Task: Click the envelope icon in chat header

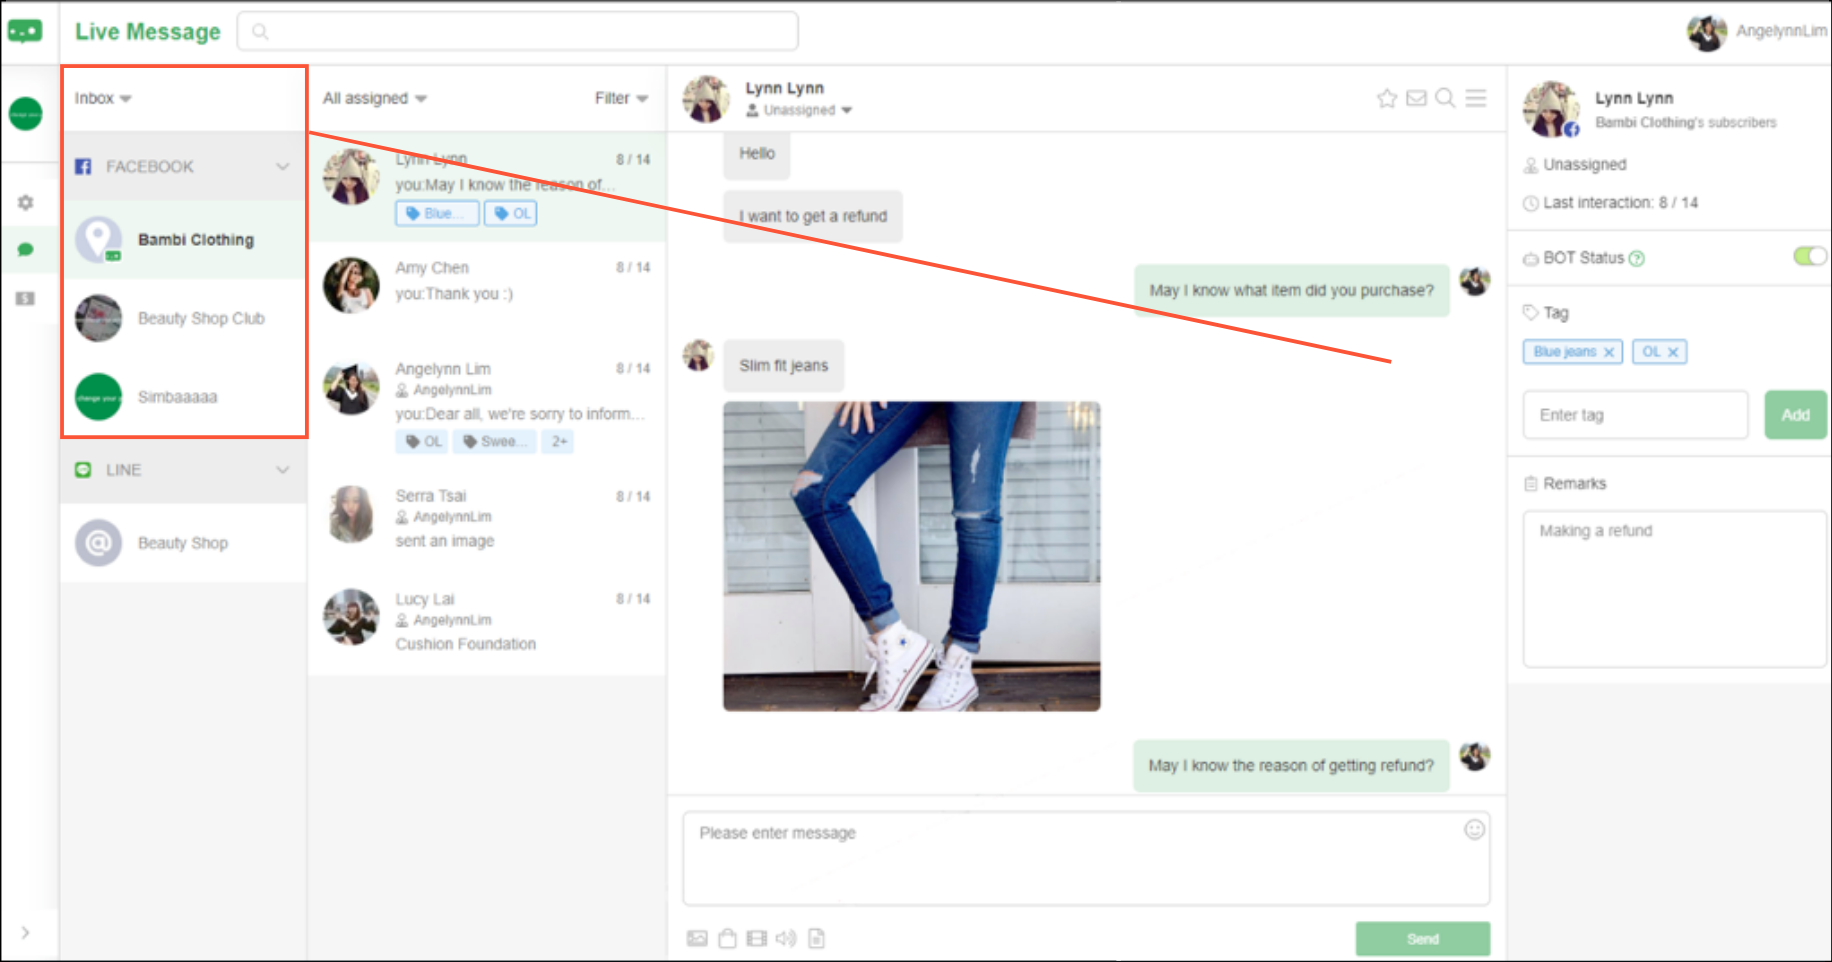Action: tap(1416, 98)
